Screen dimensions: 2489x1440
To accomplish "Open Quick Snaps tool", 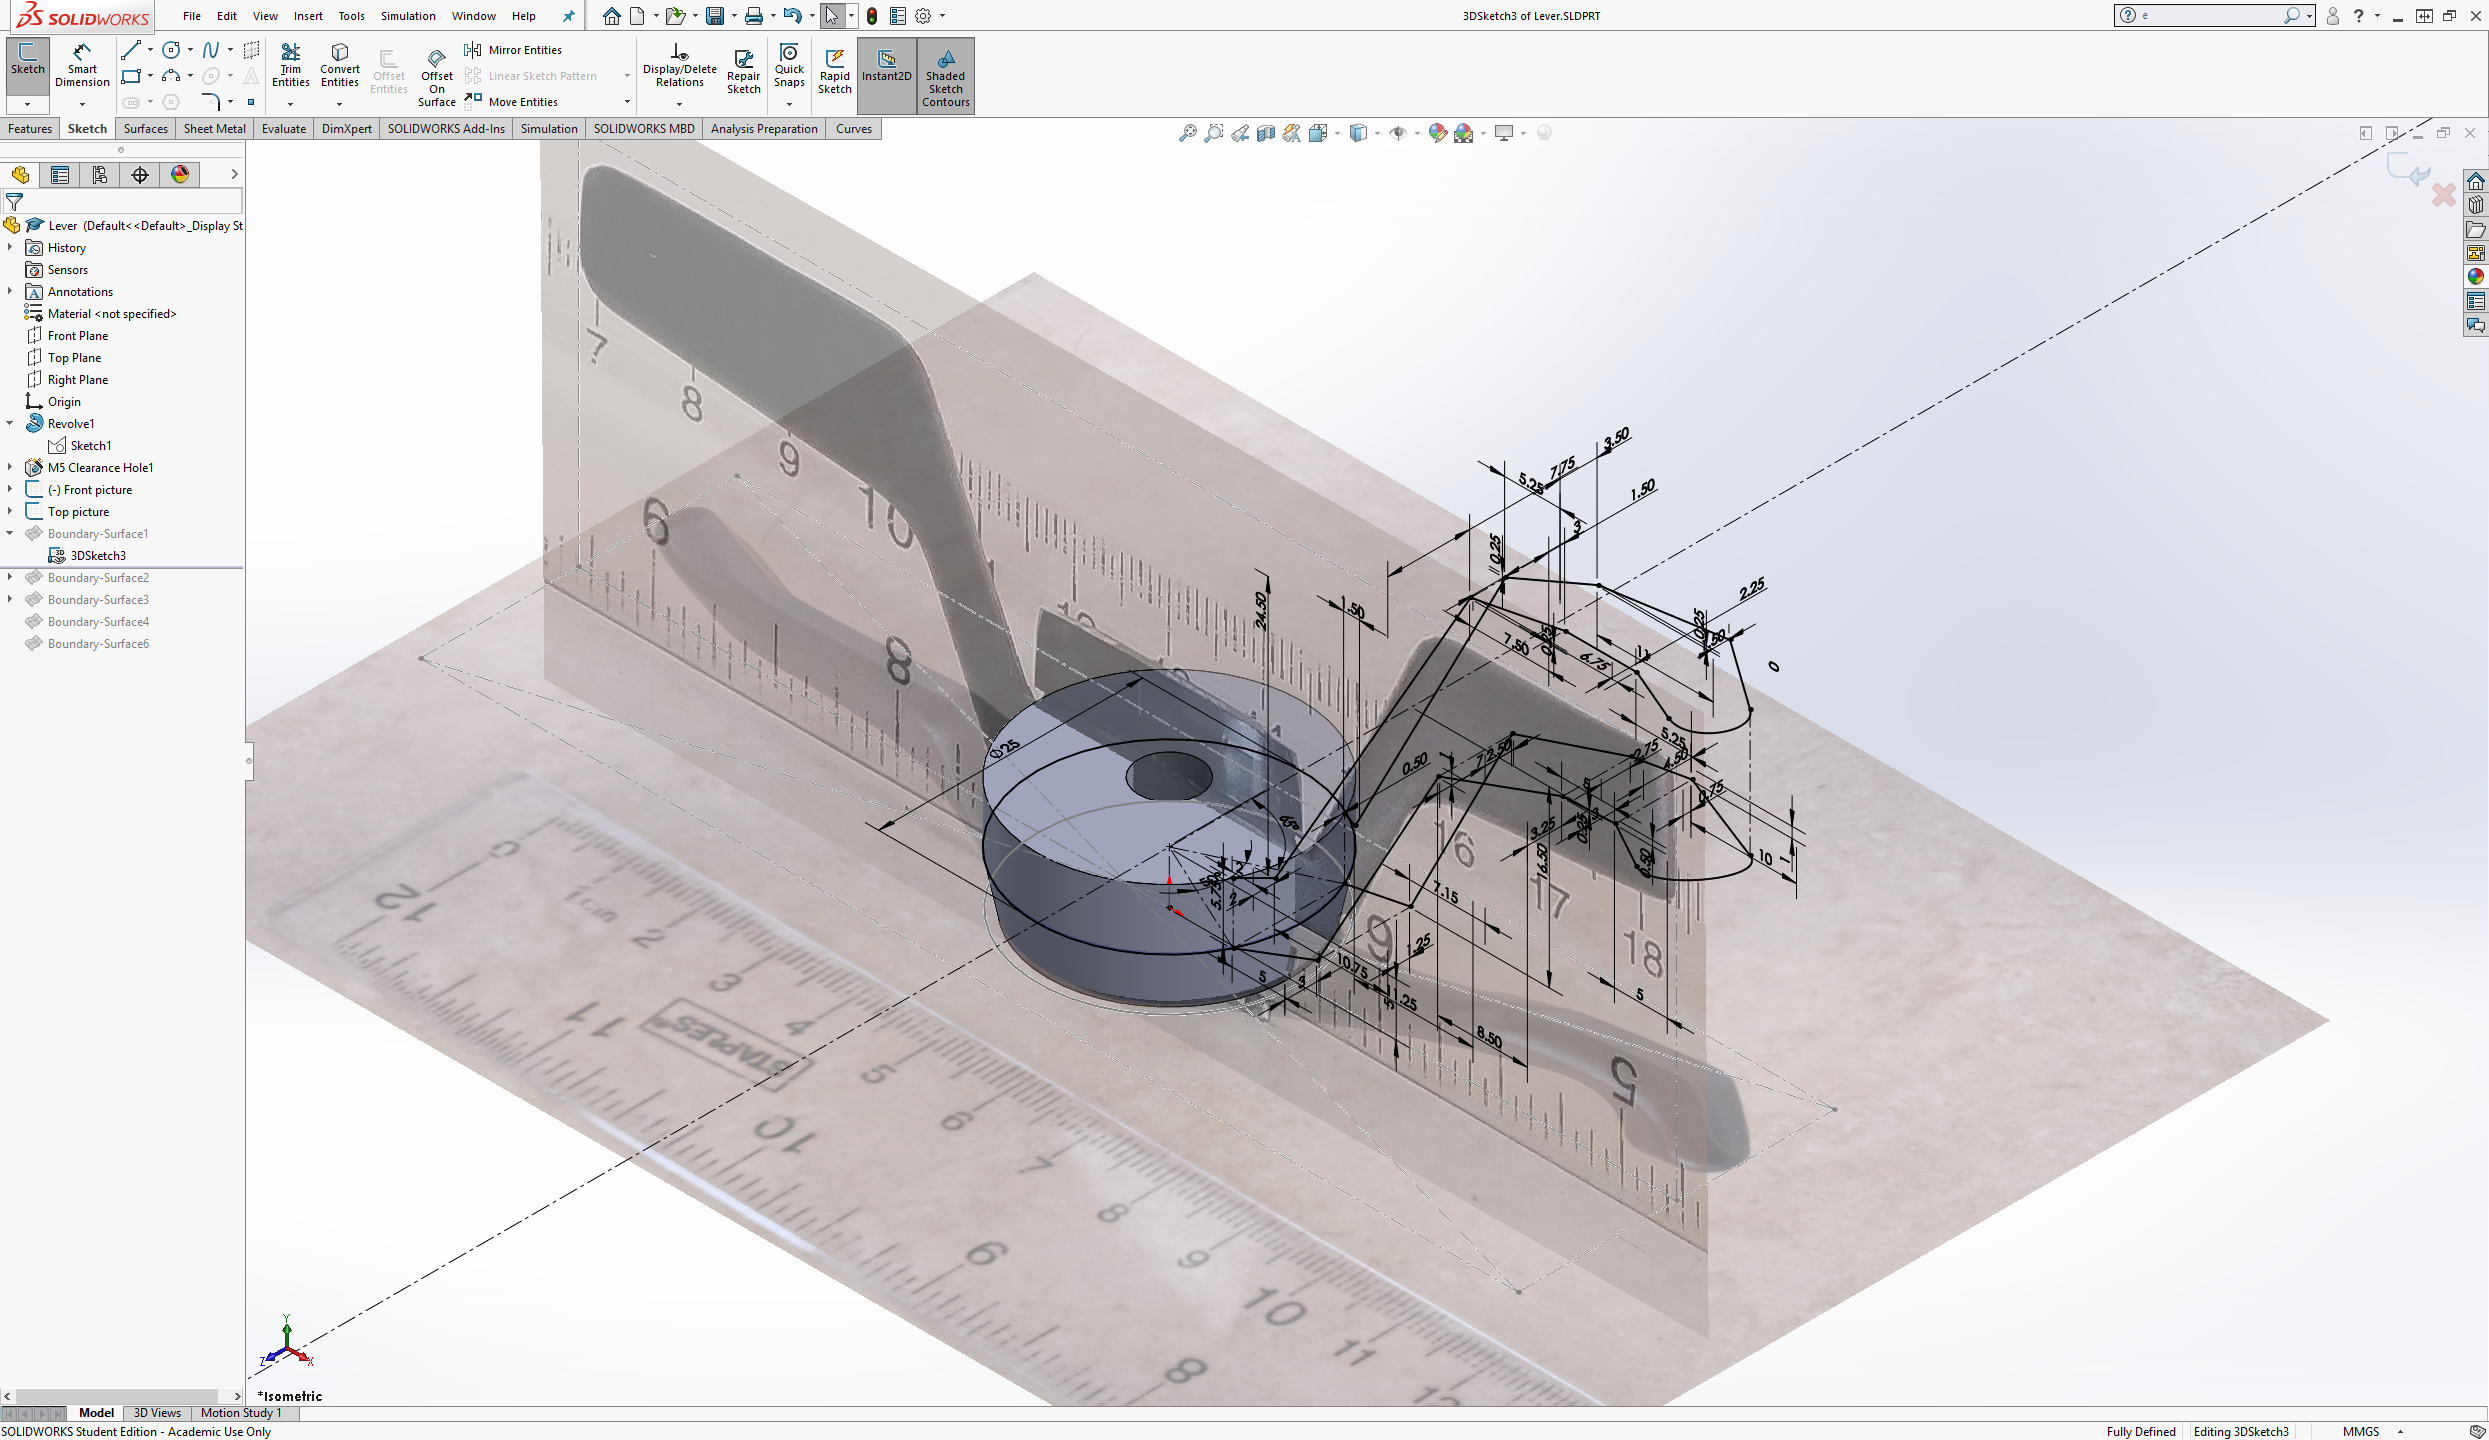I will coord(788,66).
